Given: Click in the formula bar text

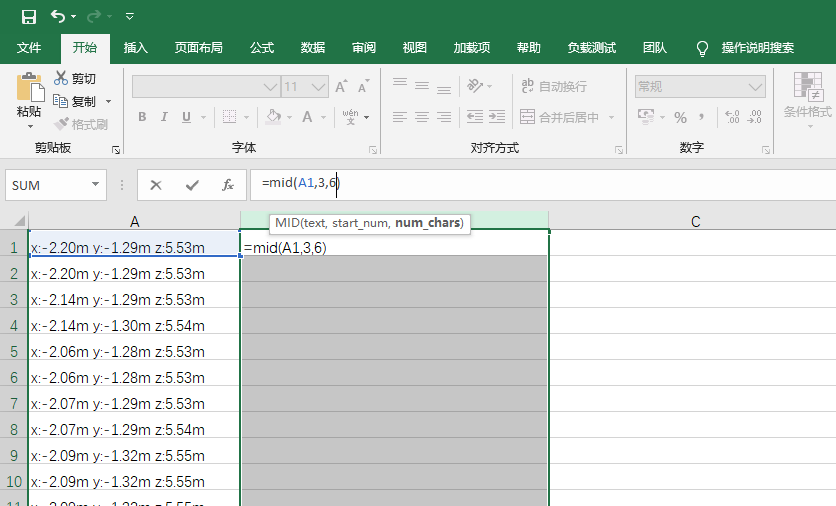Looking at the screenshot, I should (x=301, y=183).
